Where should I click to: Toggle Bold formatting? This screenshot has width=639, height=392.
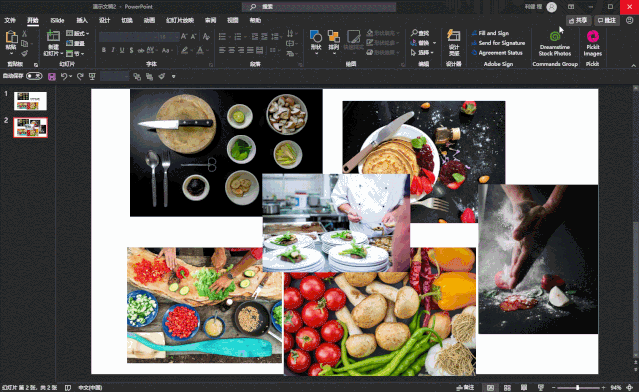pyautogui.click(x=104, y=50)
